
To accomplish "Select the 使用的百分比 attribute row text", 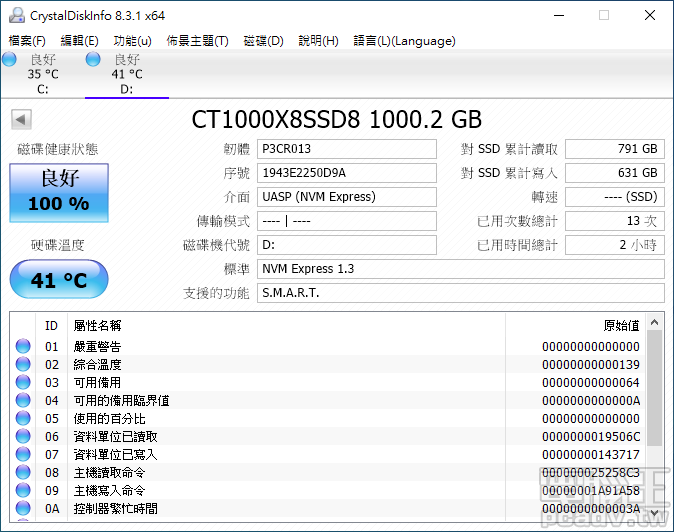I will point(110,419).
